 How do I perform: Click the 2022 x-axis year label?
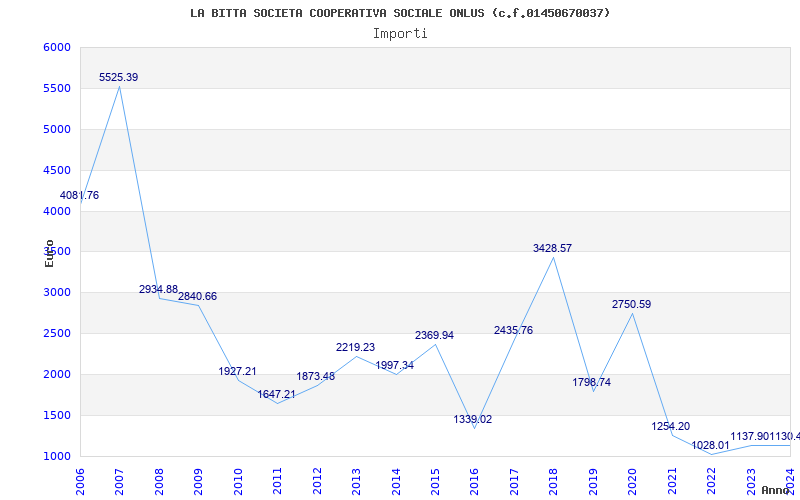point(711,482)
